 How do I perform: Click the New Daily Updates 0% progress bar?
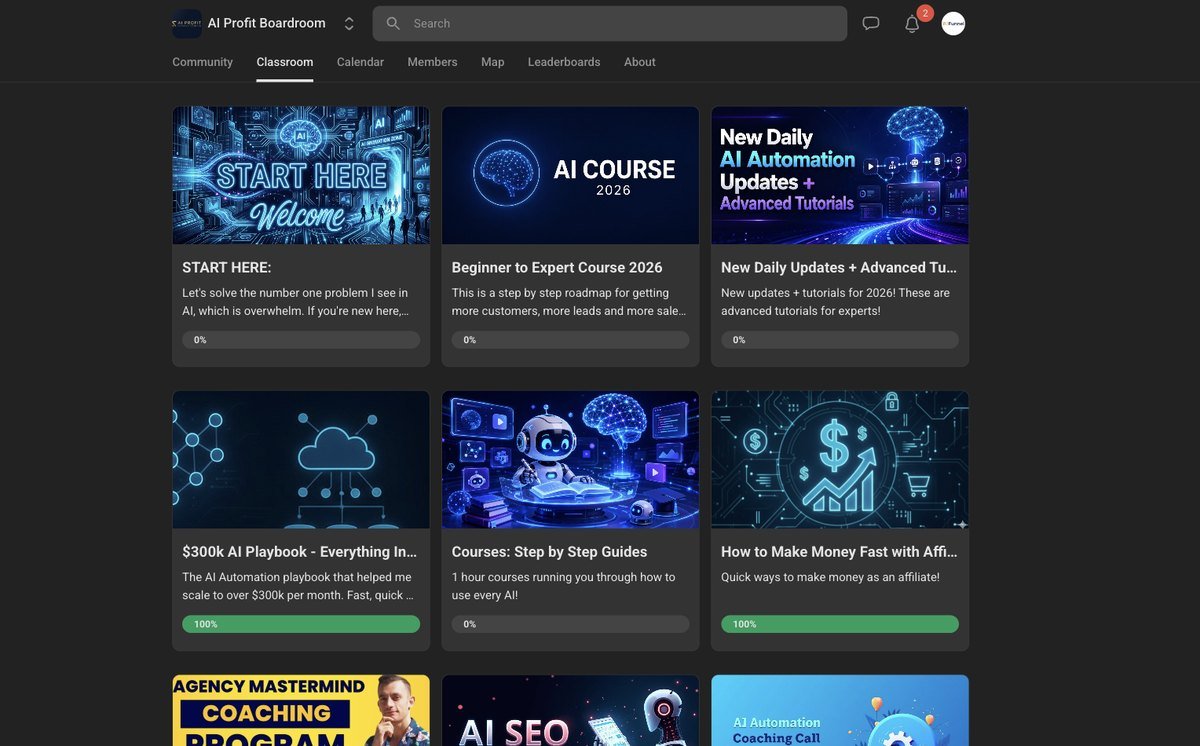click(840, 340)
